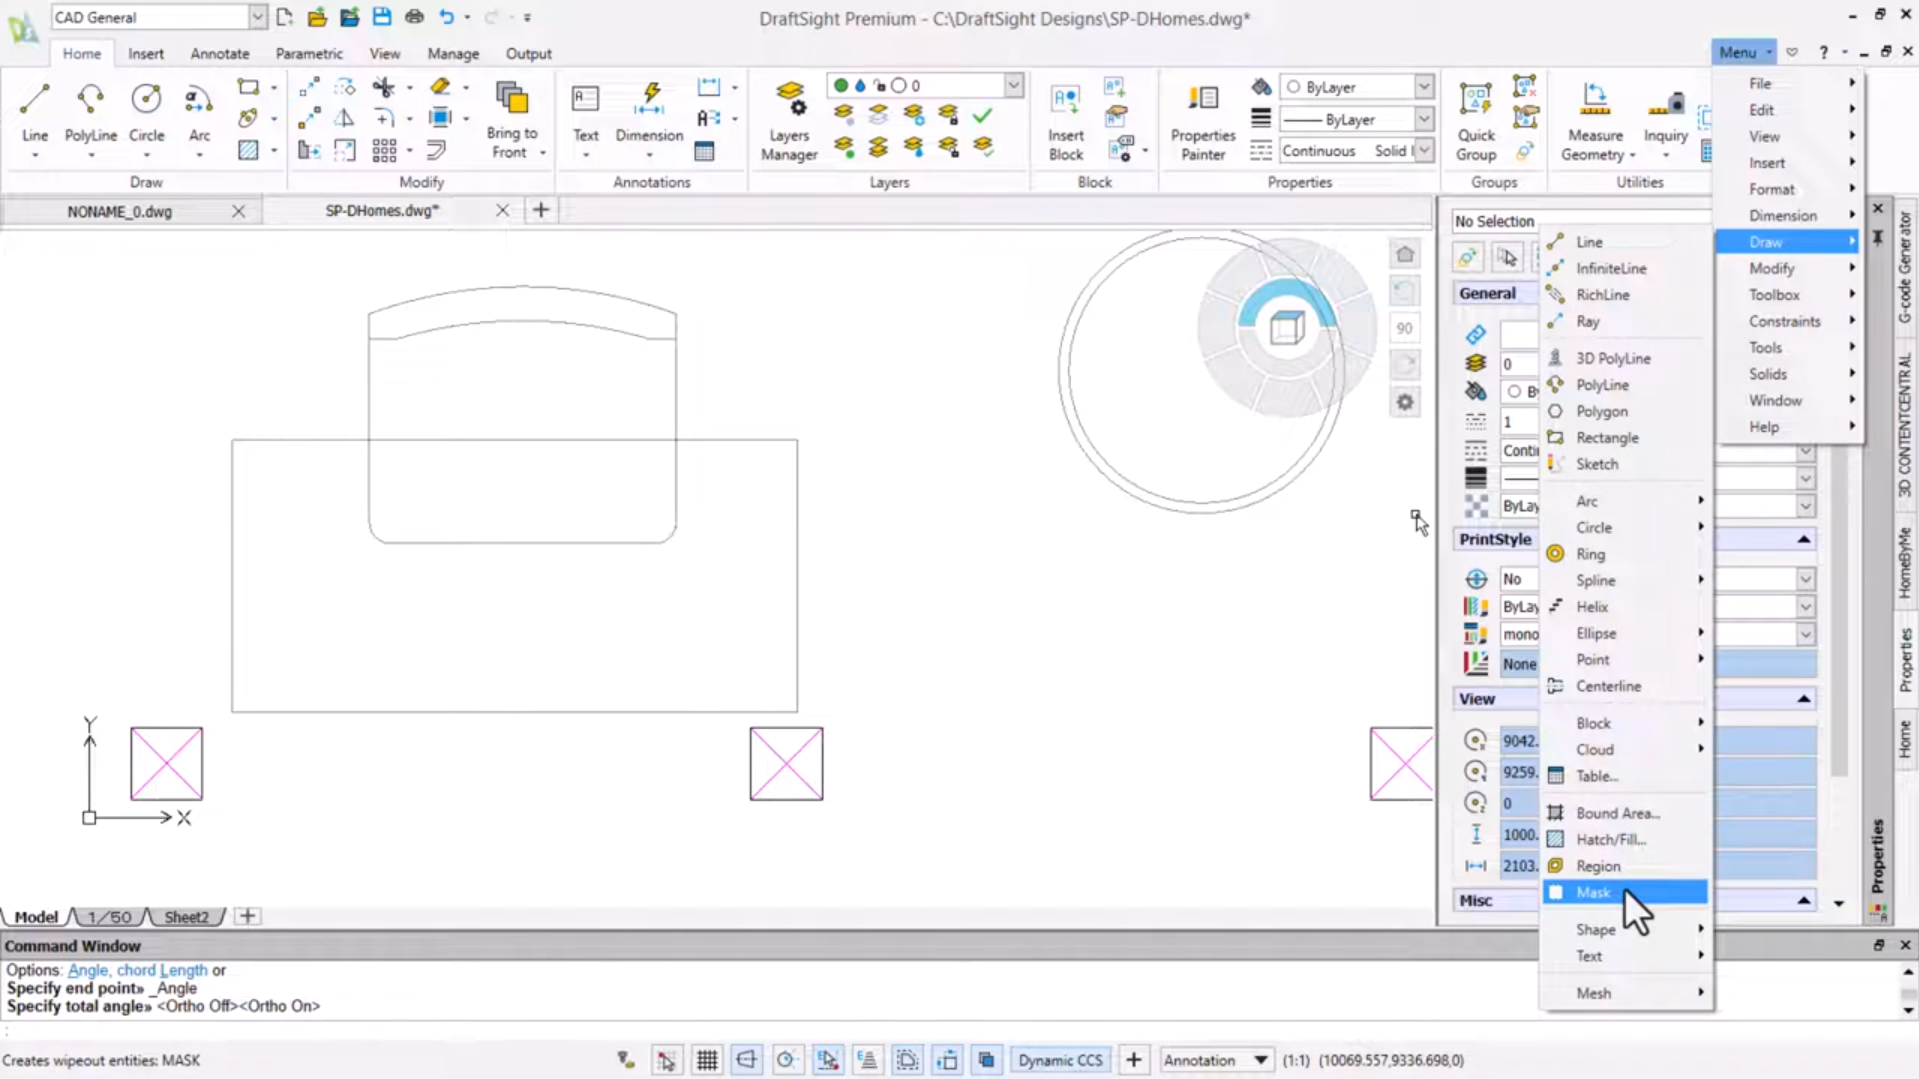This screenshot has width=1919, height=1079.
Task: Select the Insert Block tool
Action: [1065, 120]
